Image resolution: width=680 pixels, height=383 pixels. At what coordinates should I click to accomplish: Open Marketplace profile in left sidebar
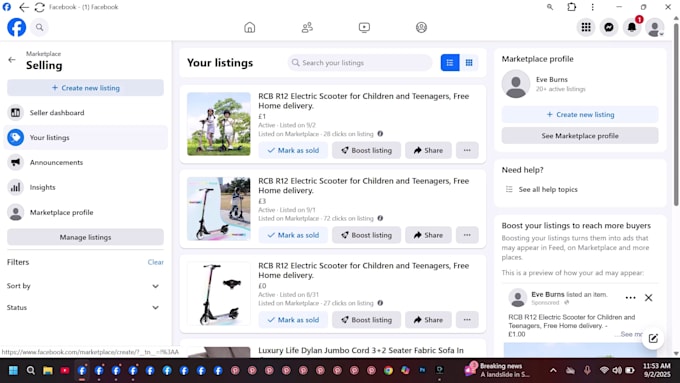pyautogui.click(x=85, y=213)
